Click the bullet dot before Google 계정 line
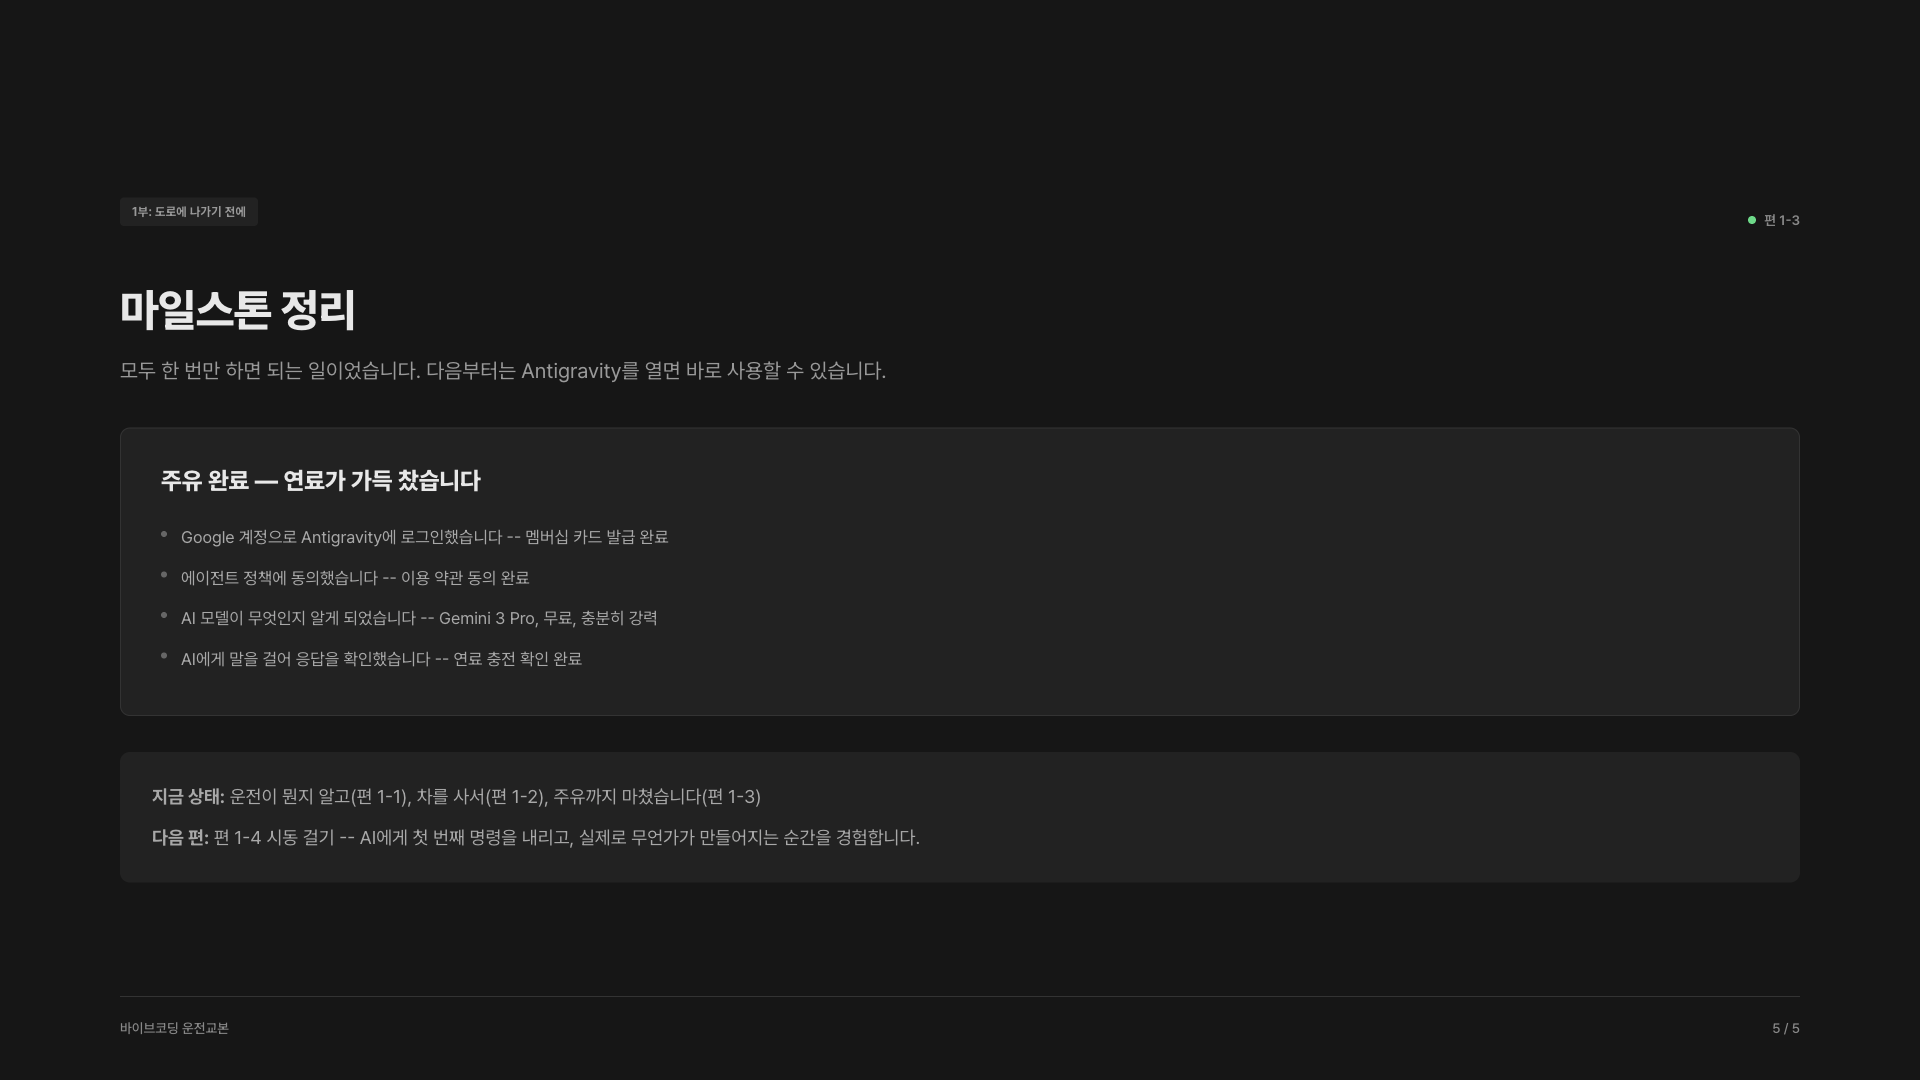 pyautogui.click(x=164, y=535)
